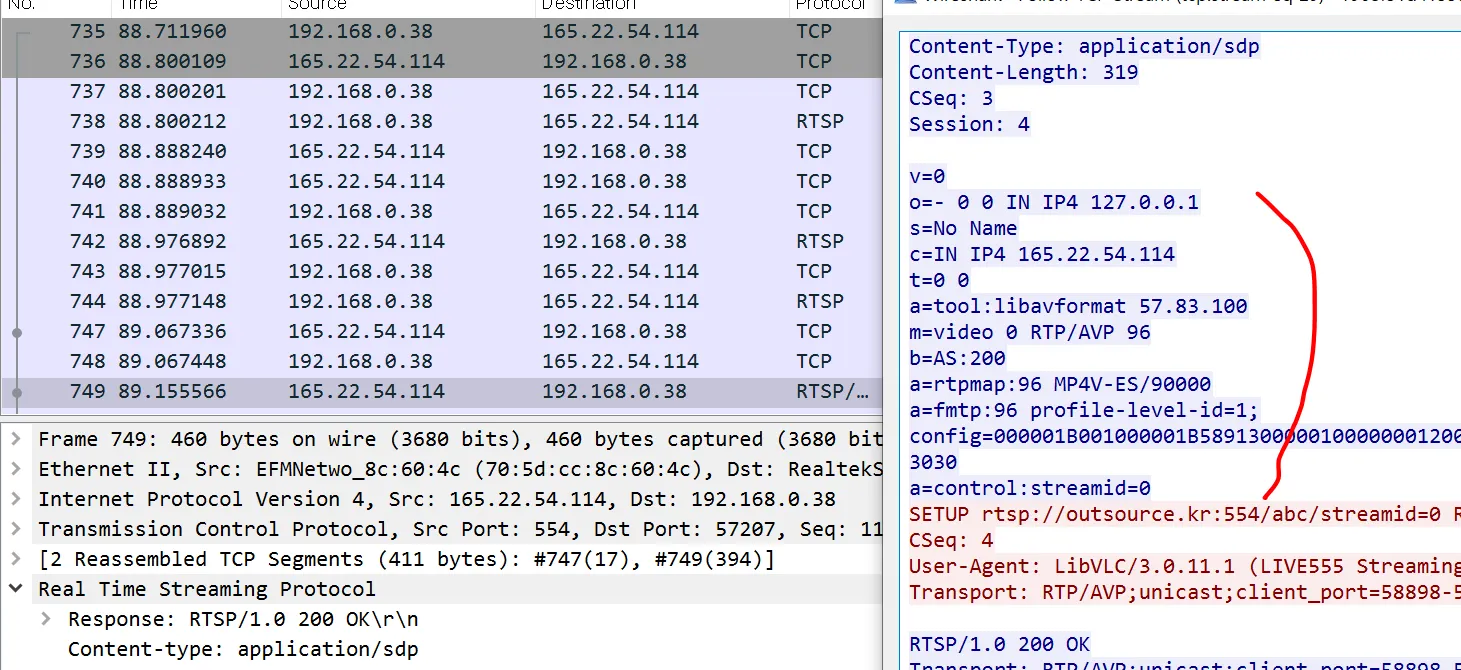The height and width of the screenshot is (670, 1461).
Task: Expand the Response RTSP/1.0 200 OK item
Action: (x=47, y=619)
